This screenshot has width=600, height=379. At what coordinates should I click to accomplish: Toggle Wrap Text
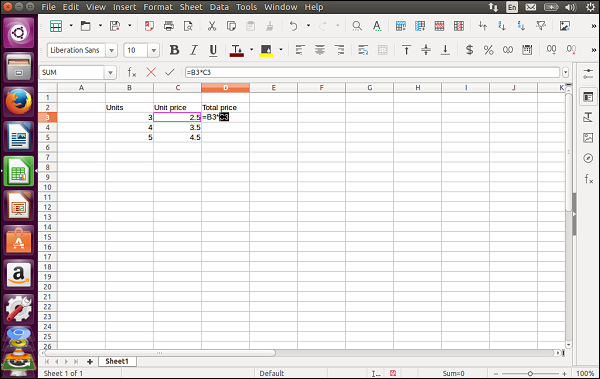click(363, 50)
